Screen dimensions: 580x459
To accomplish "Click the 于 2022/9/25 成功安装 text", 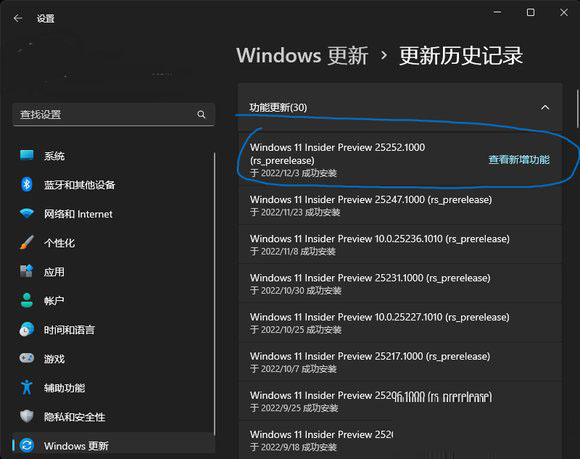I will tap(294, 408).
